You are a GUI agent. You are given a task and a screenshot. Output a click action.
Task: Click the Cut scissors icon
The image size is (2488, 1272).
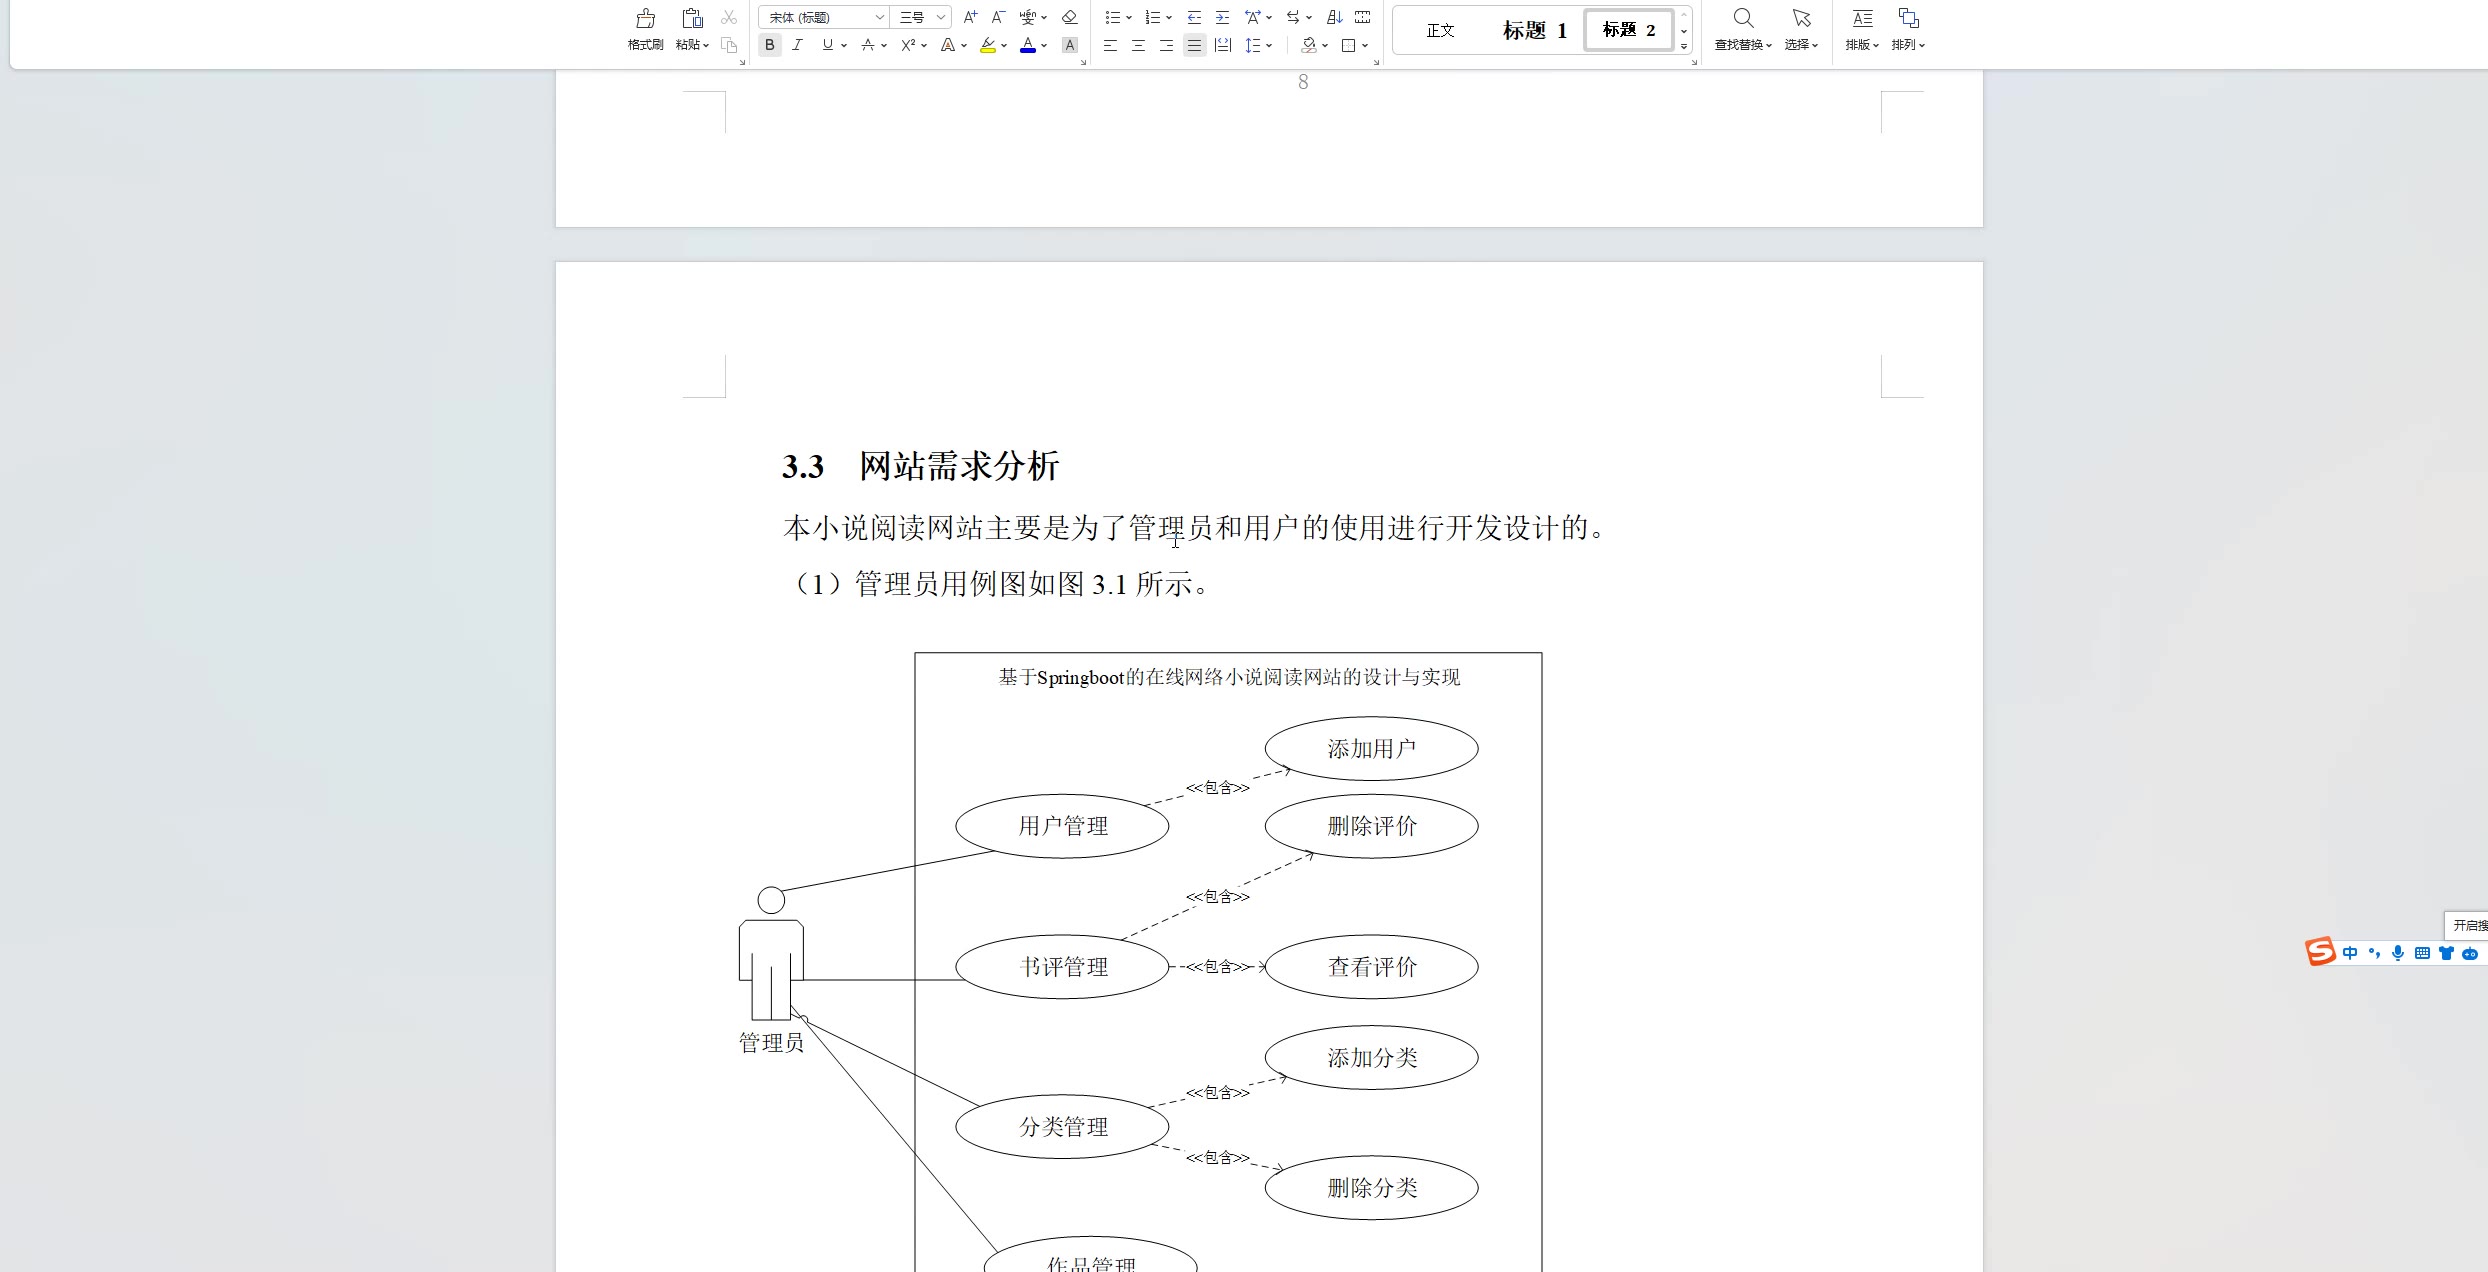pos(729,18)
